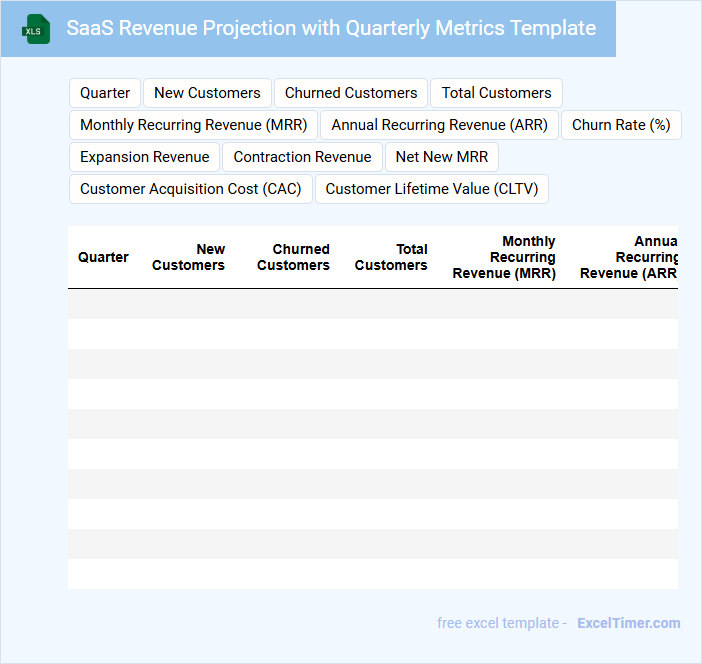Click the New Customers column header
The image size is (702, 664).
pos(188,257)
